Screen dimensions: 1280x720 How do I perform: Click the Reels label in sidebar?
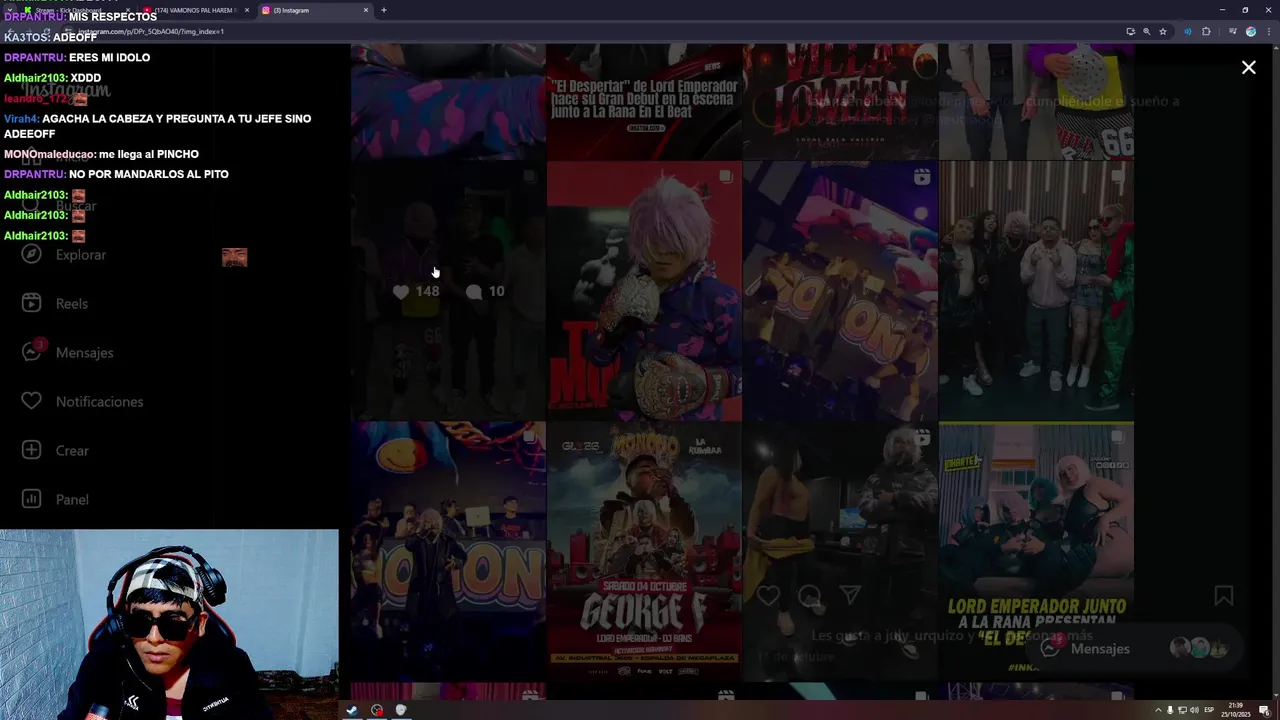pos(72,304)
